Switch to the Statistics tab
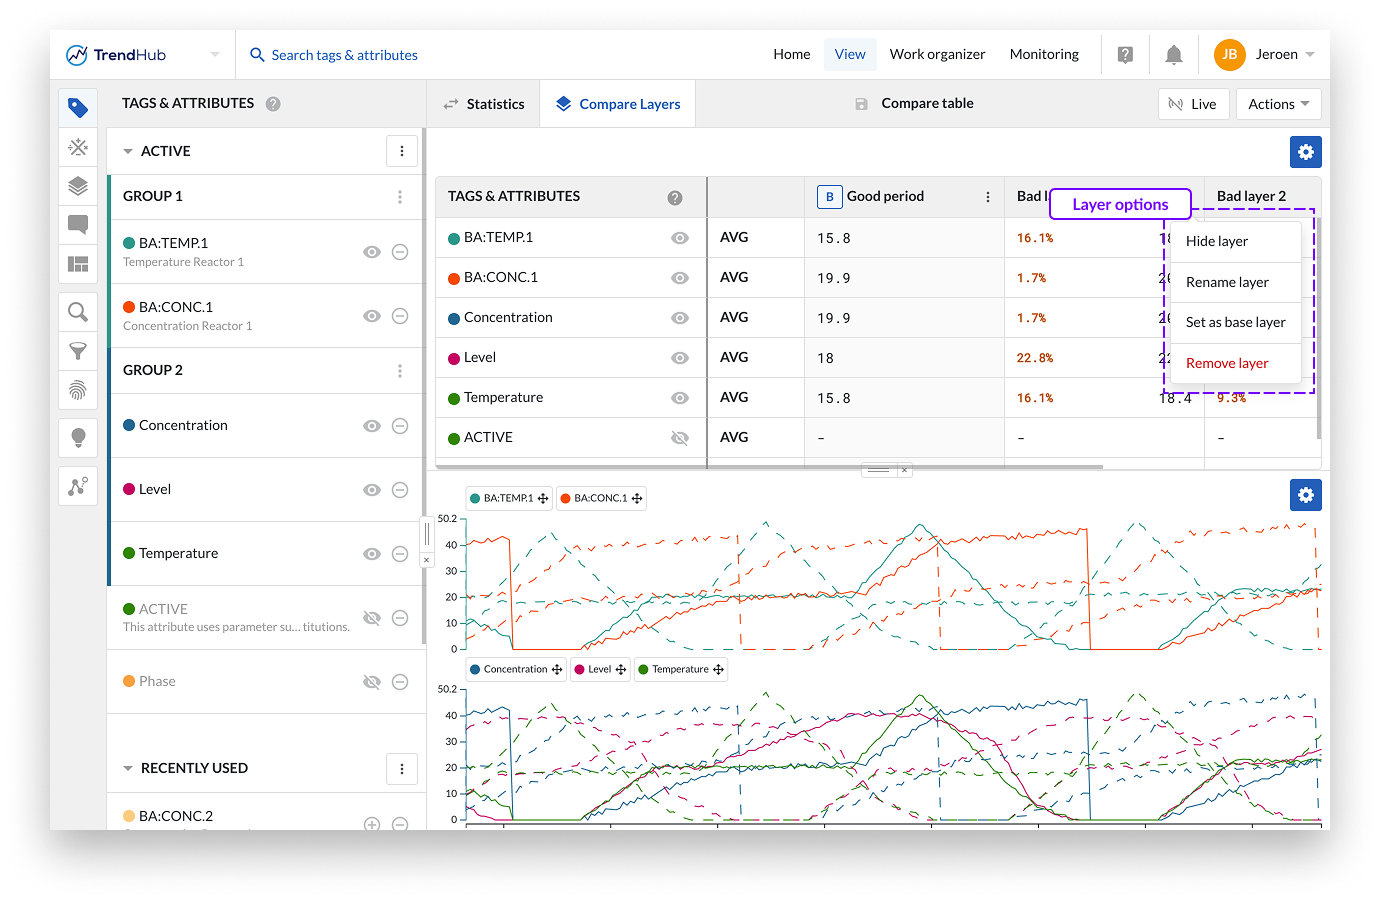The image size is (1380, 900). point(484,104)
